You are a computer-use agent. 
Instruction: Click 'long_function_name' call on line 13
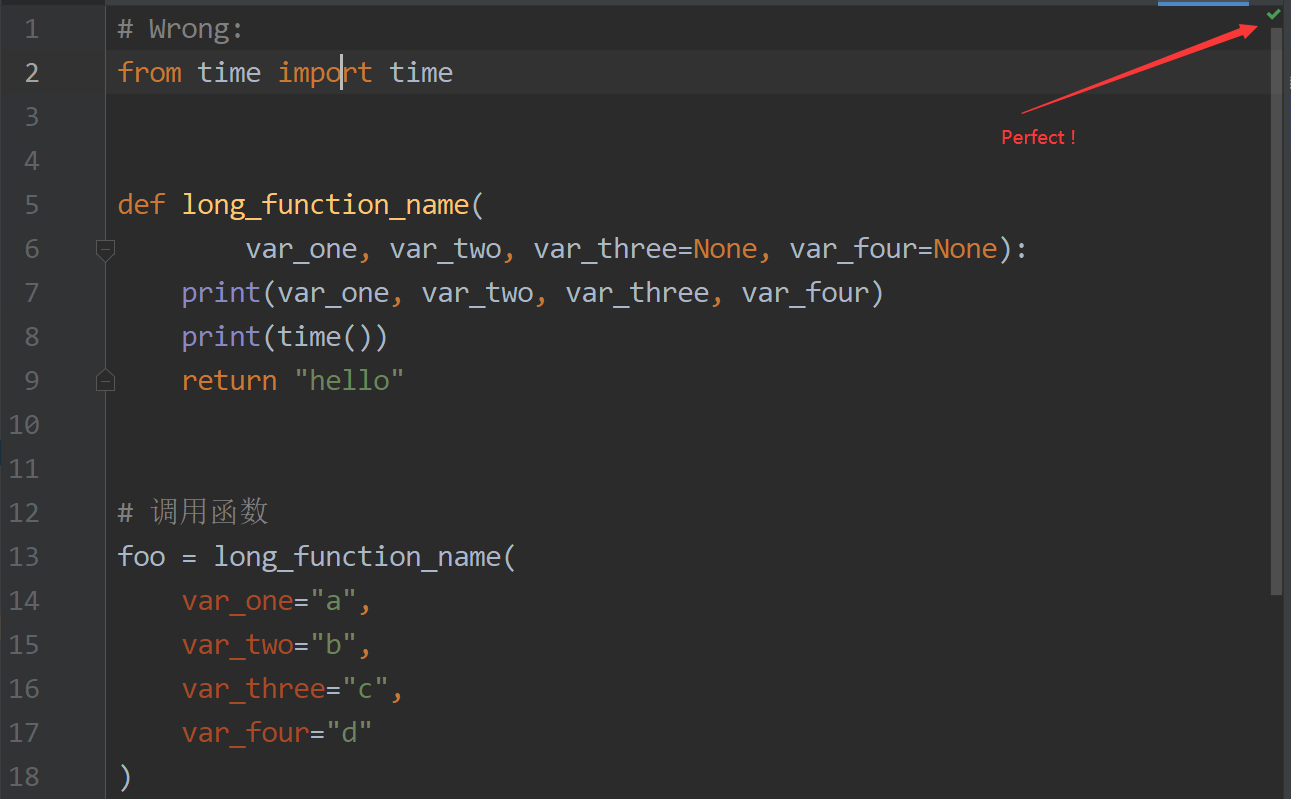pos(358,557)
